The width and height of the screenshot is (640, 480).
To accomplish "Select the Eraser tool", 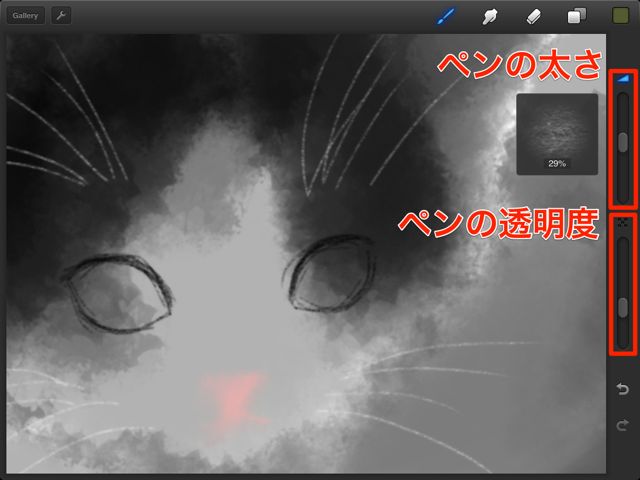I will pos(533,17).
